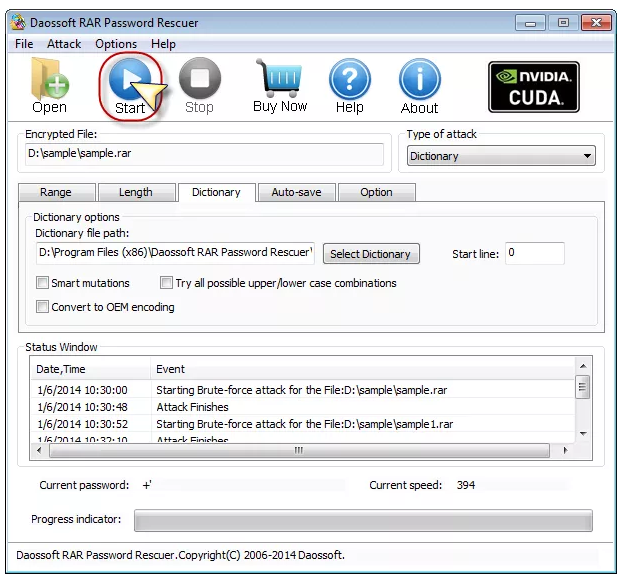Open the Options menu
This screenshot has width=628, height=584.
[116, 44]
